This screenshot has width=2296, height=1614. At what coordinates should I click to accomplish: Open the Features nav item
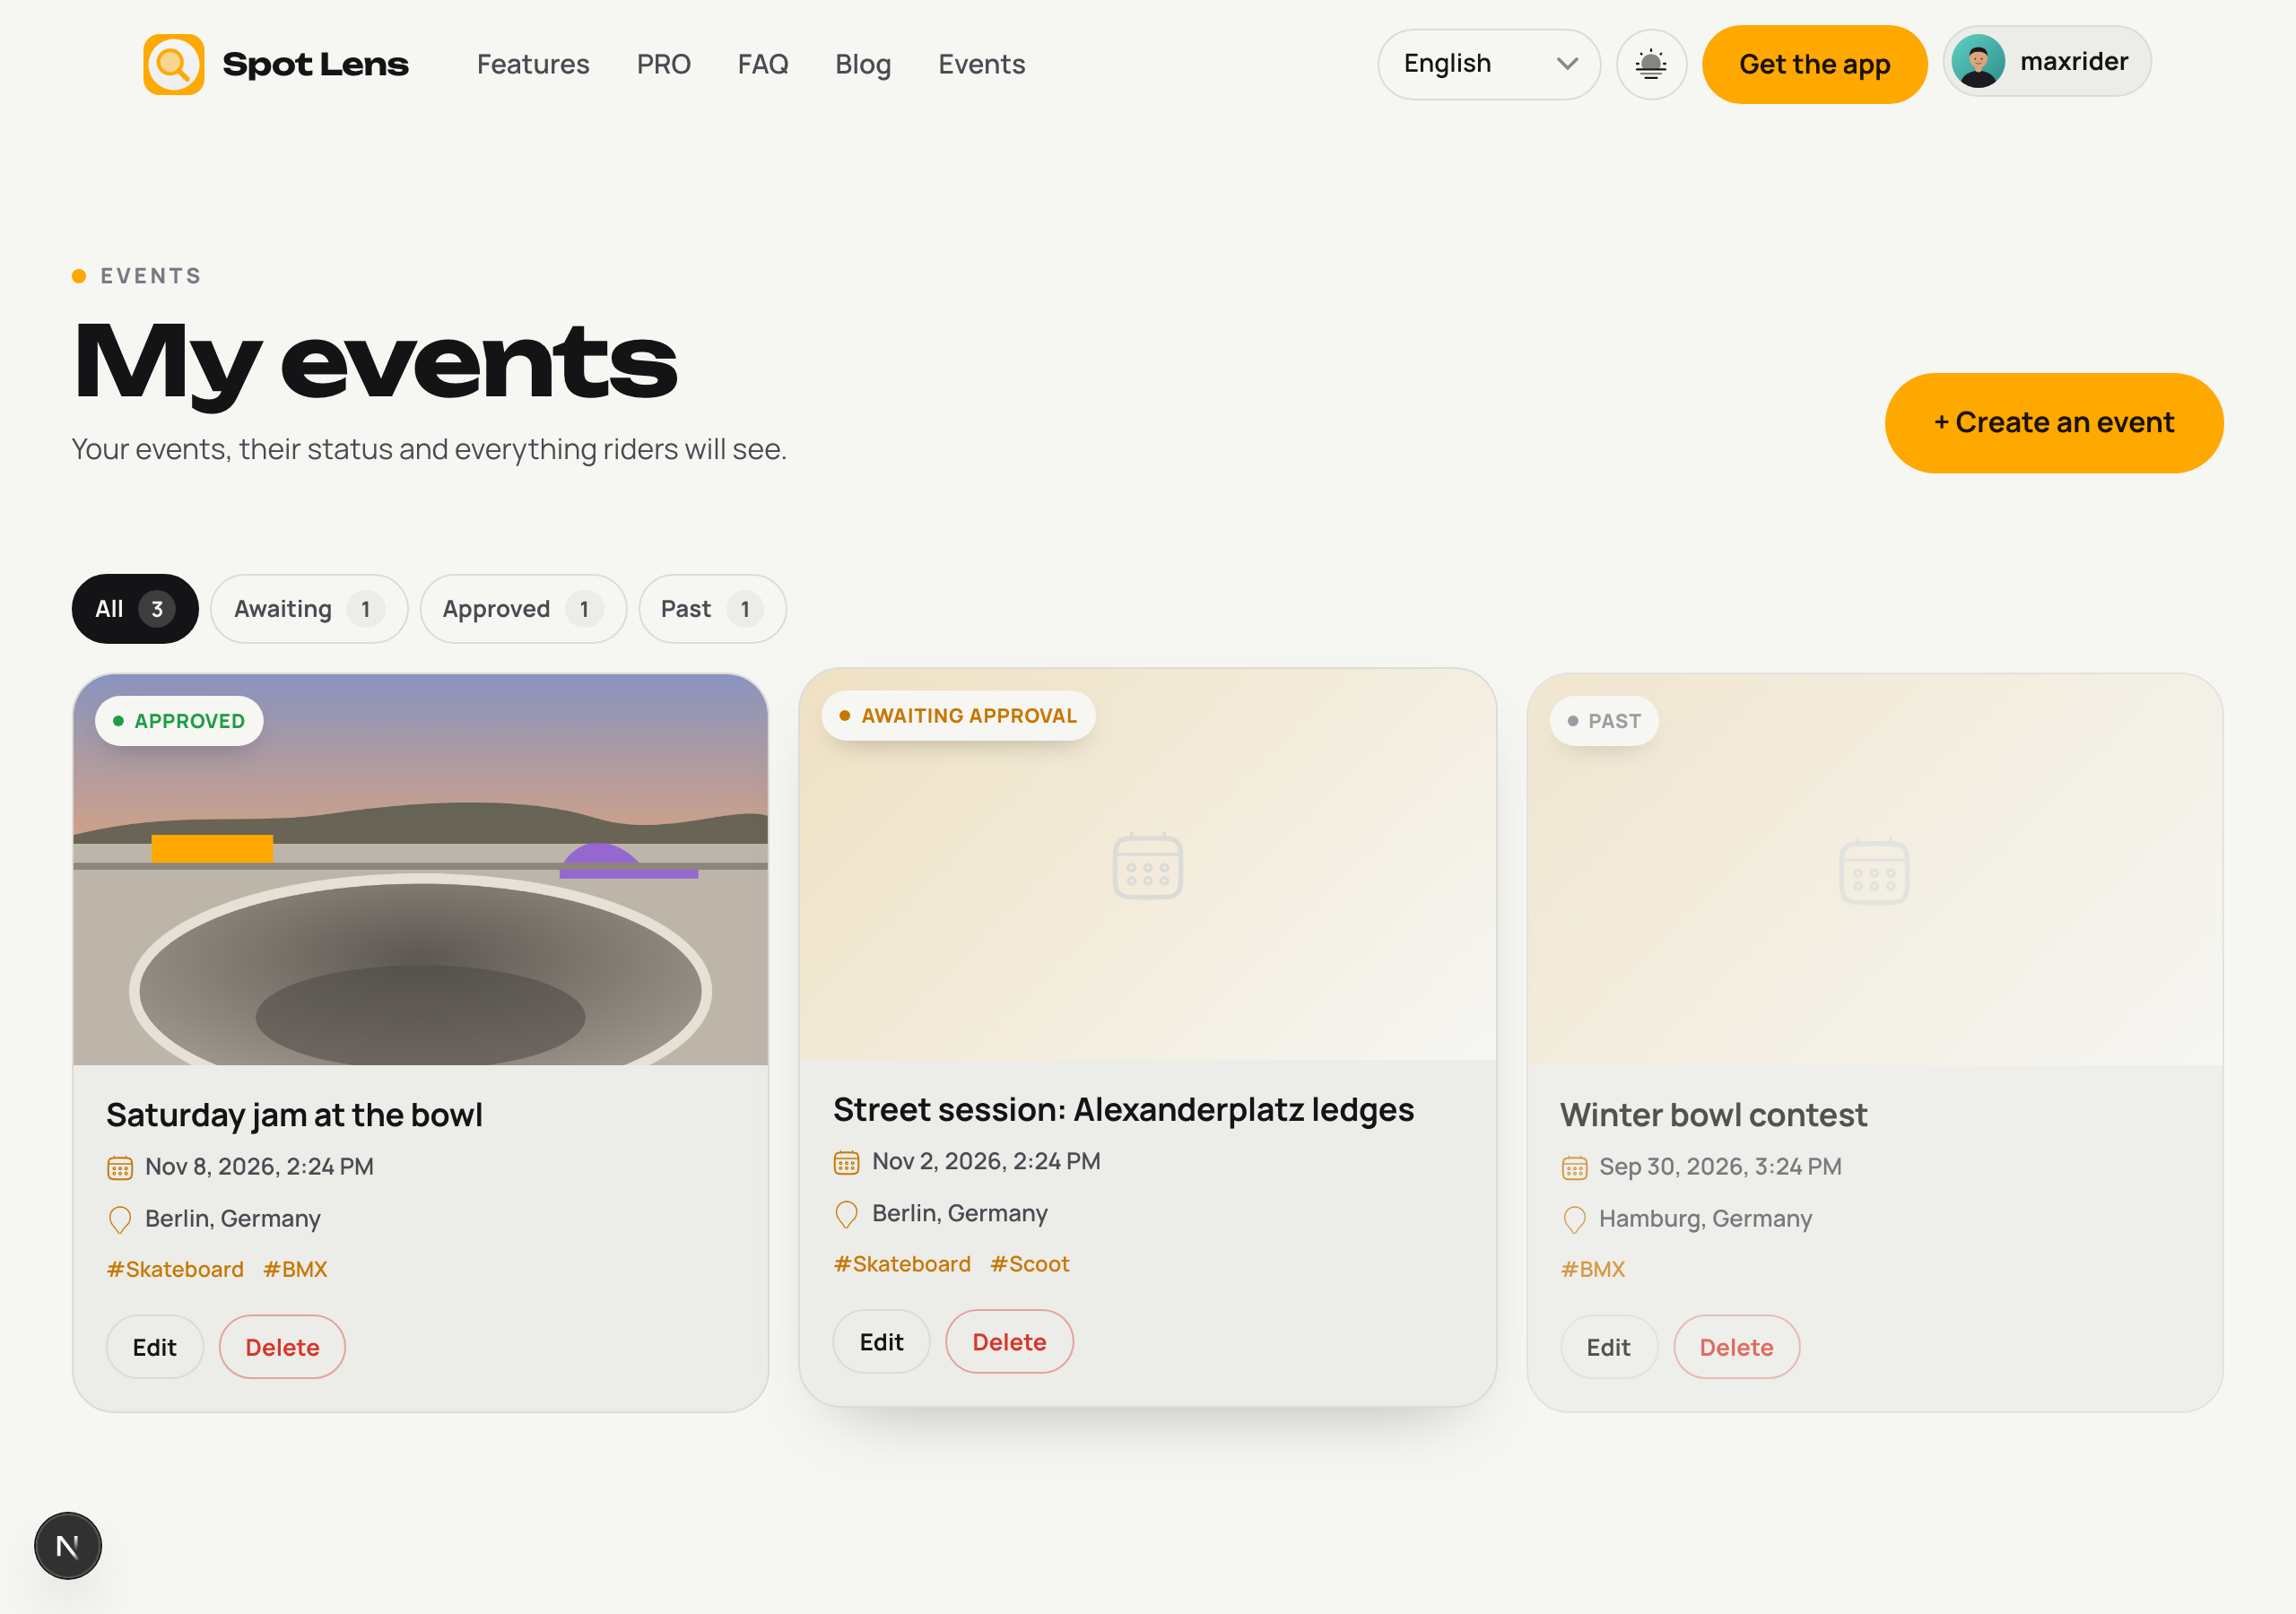point(533,64)
